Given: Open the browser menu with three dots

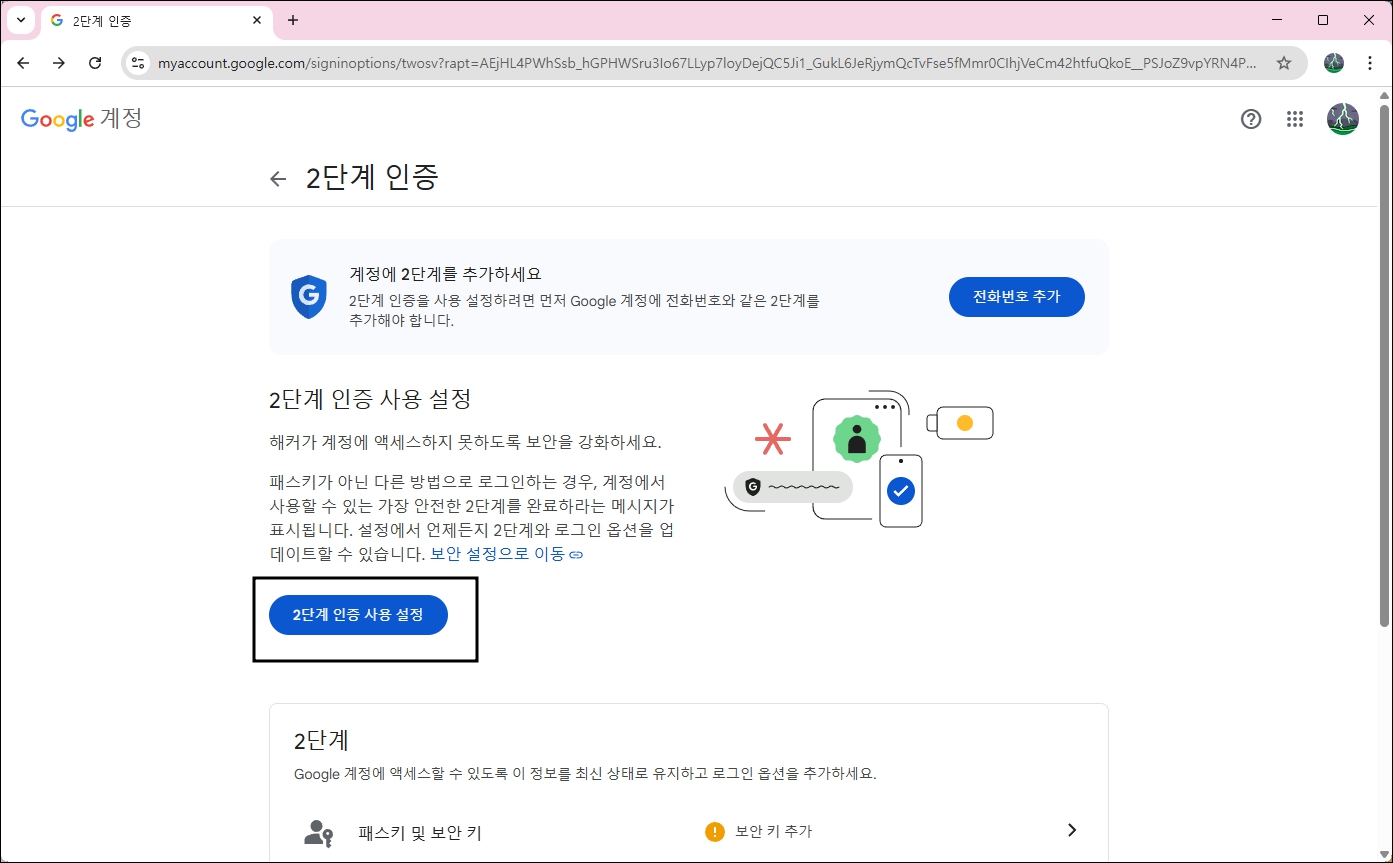Looking at the screenshot, I should click(x=1371, y=62).
